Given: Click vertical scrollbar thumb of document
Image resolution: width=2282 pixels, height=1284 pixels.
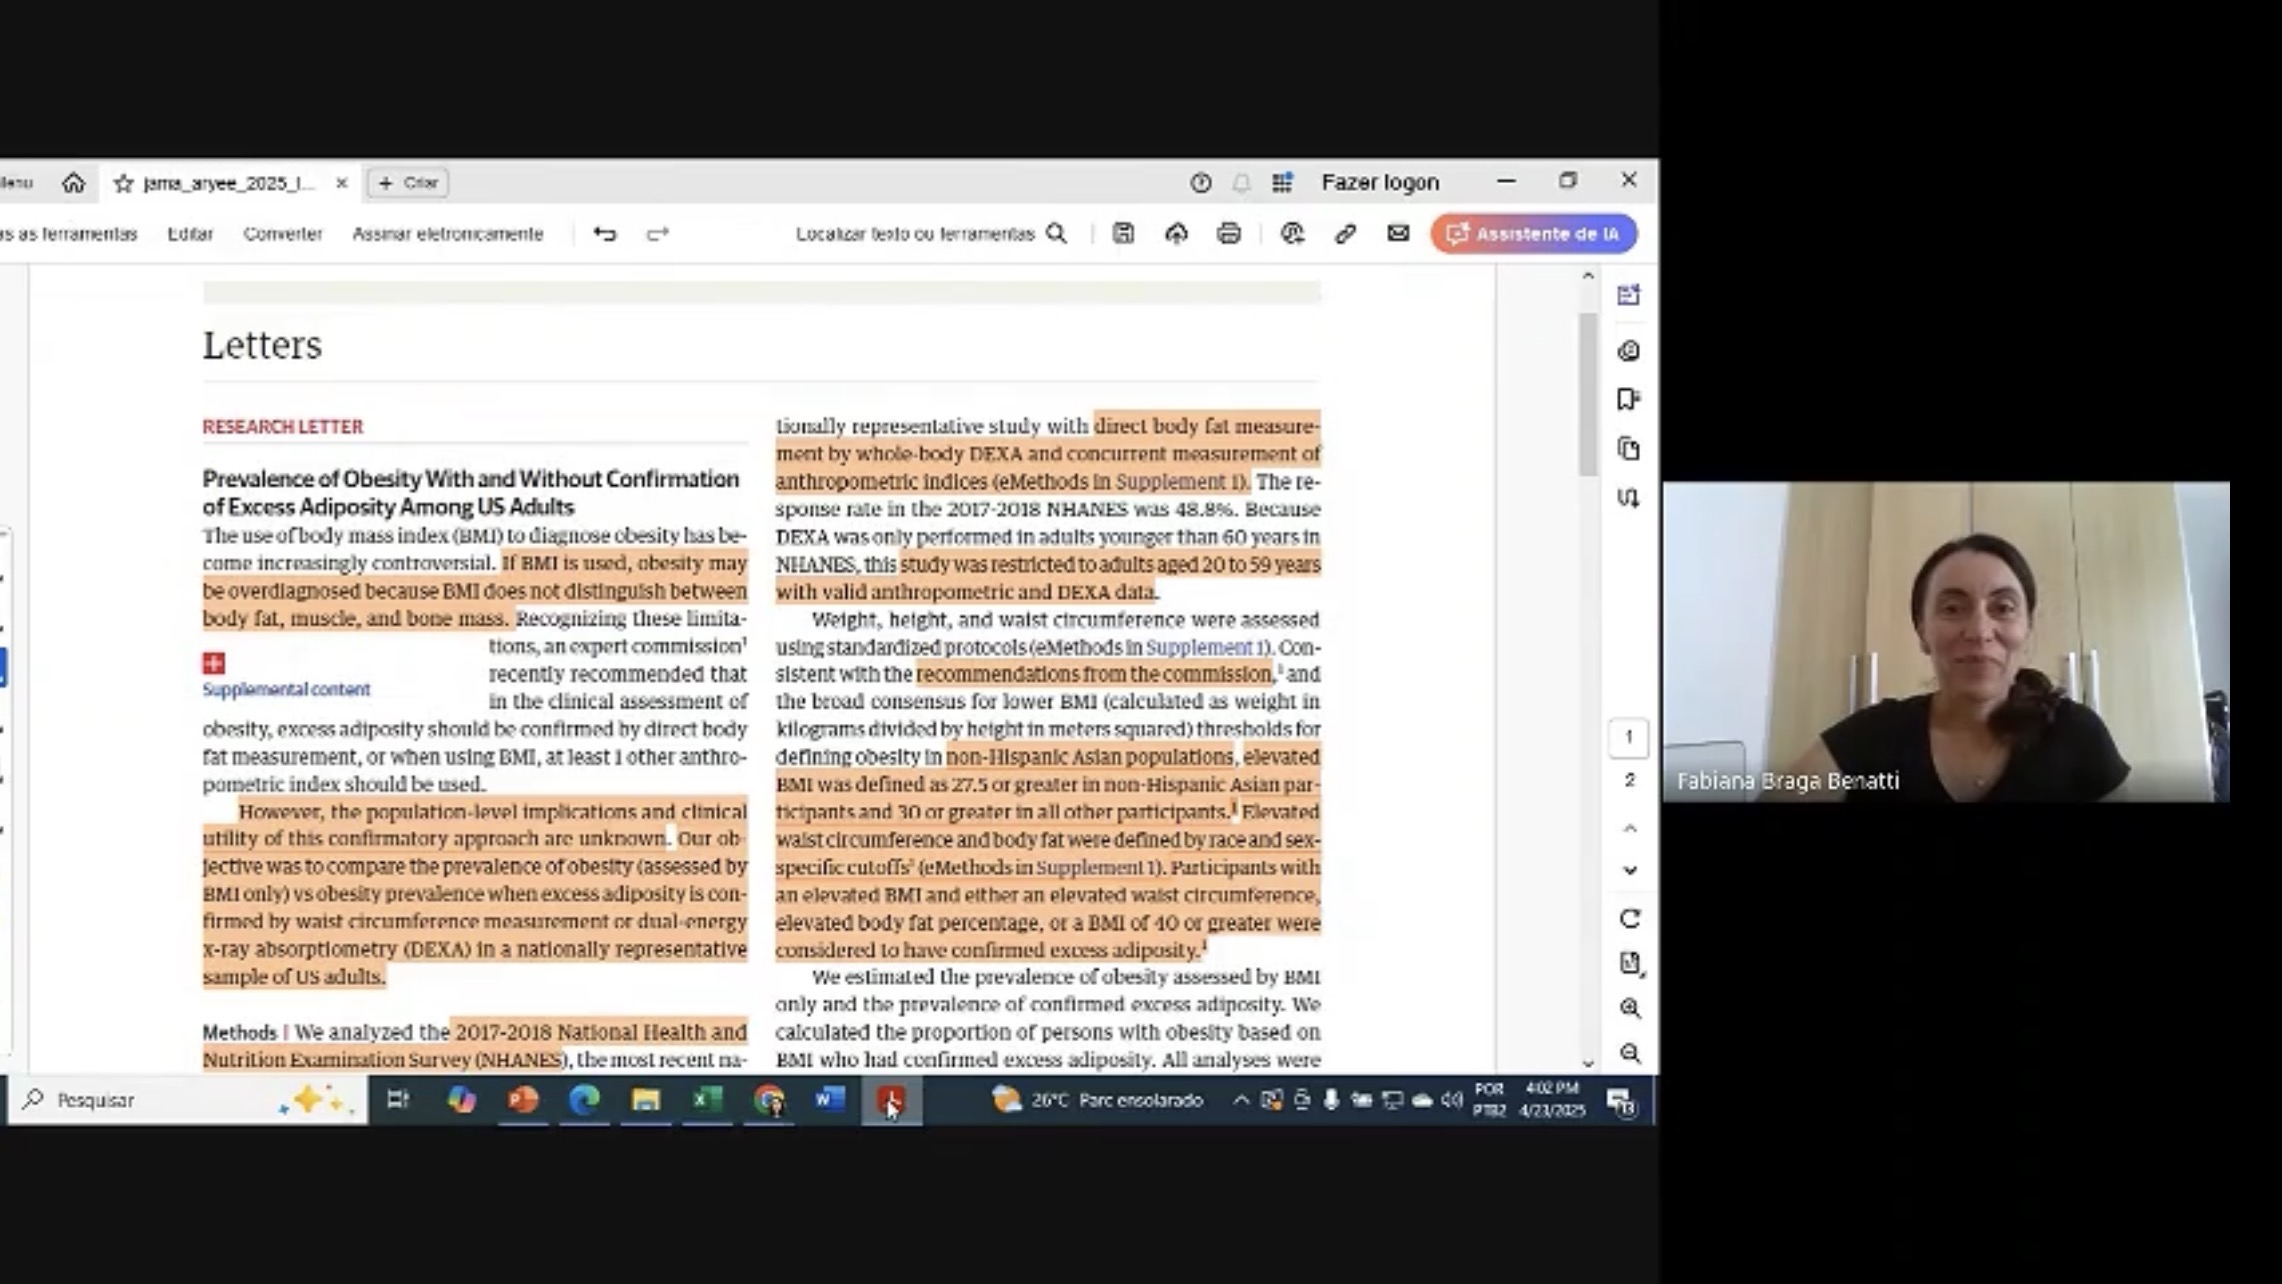Looking at the screenshot, I should click(1588, 394).
